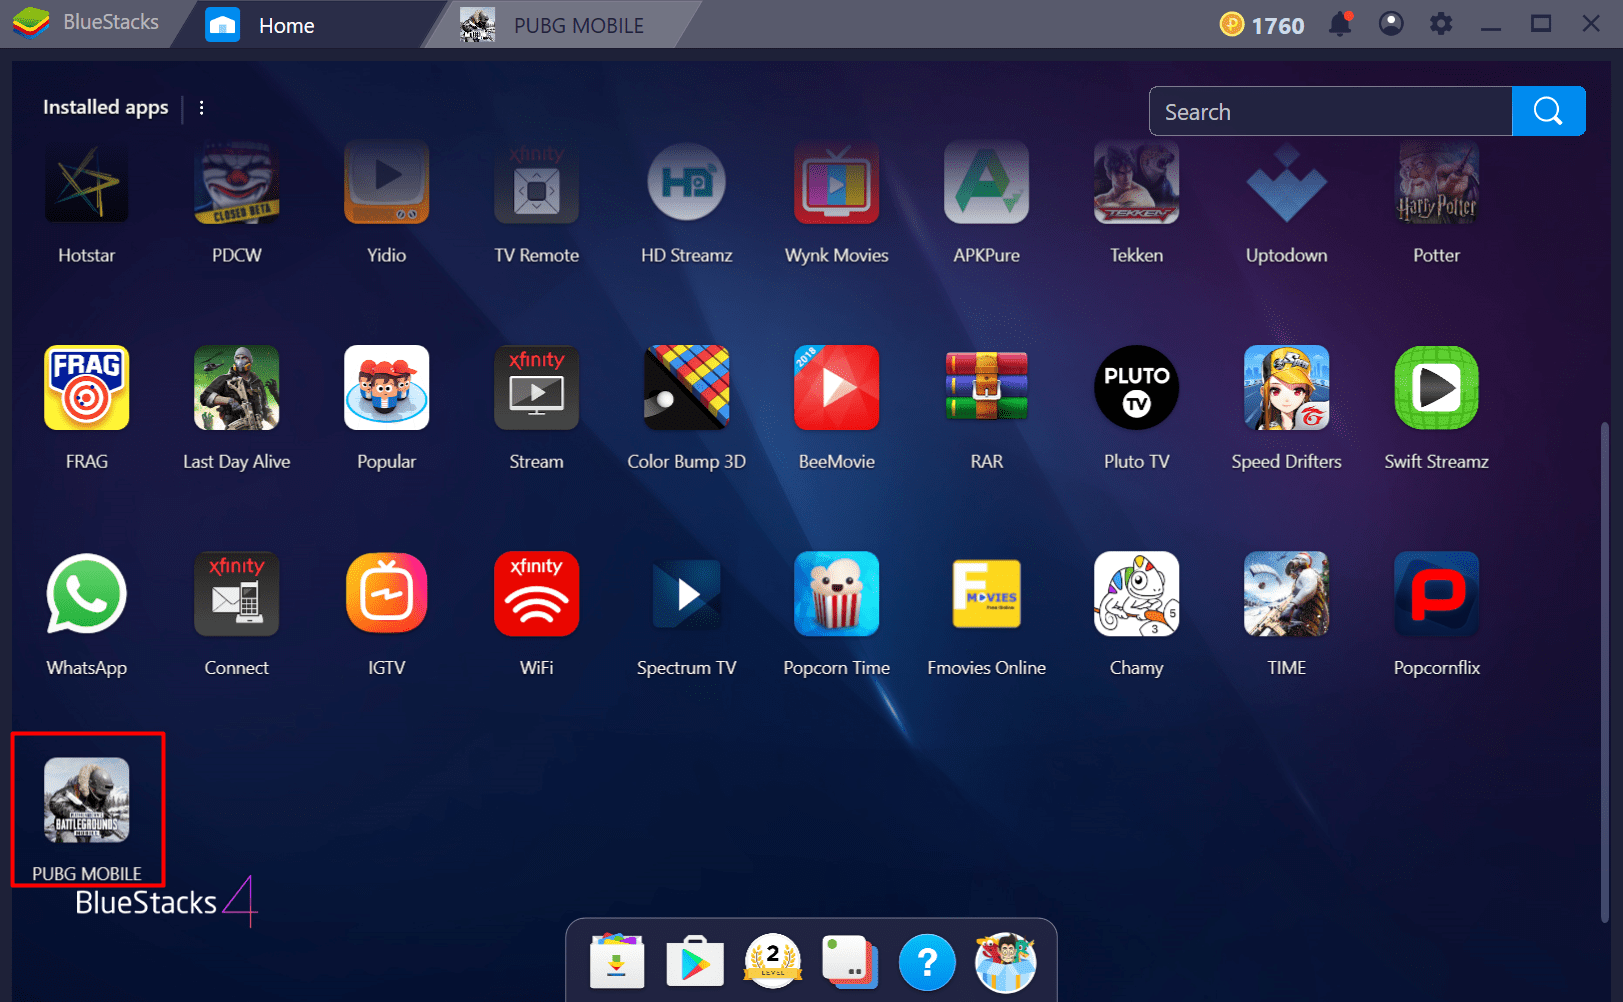The height and width of the screenshot is (1002, 1623).
Task: Launch Last Day Alive
Action: [237, 388]
